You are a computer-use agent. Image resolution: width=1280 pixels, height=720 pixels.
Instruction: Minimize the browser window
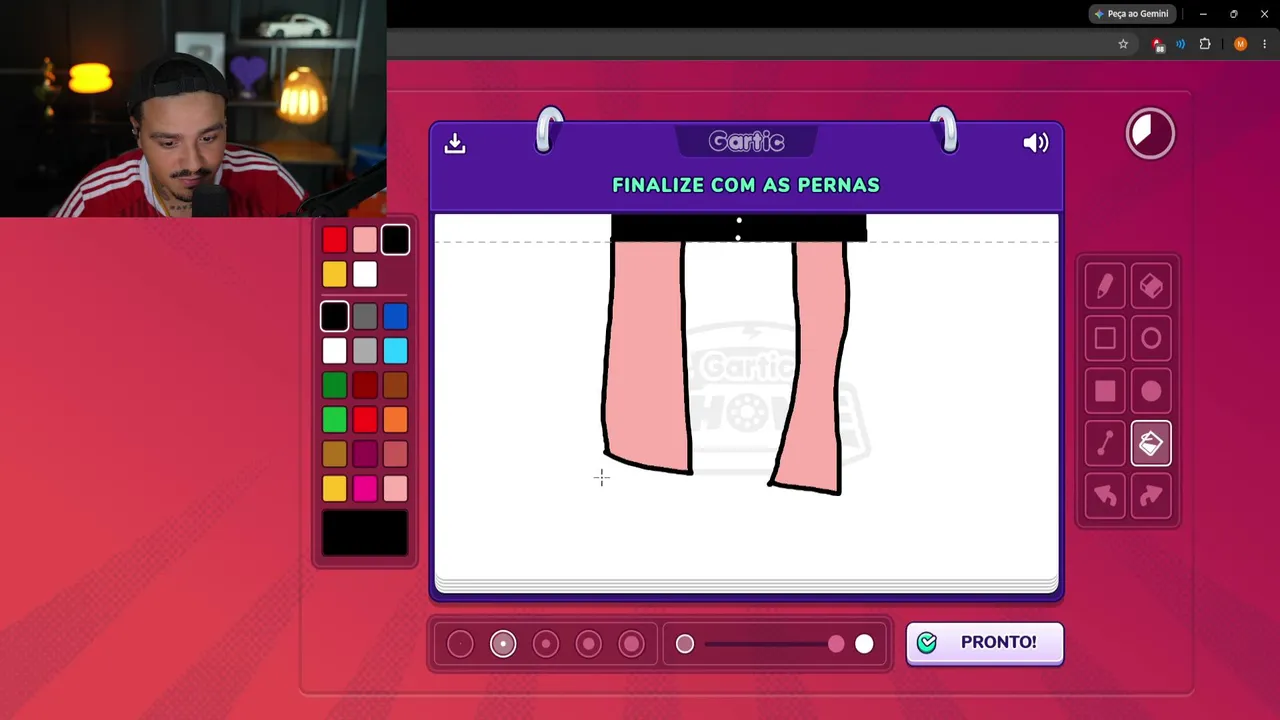pos(1203,14)
